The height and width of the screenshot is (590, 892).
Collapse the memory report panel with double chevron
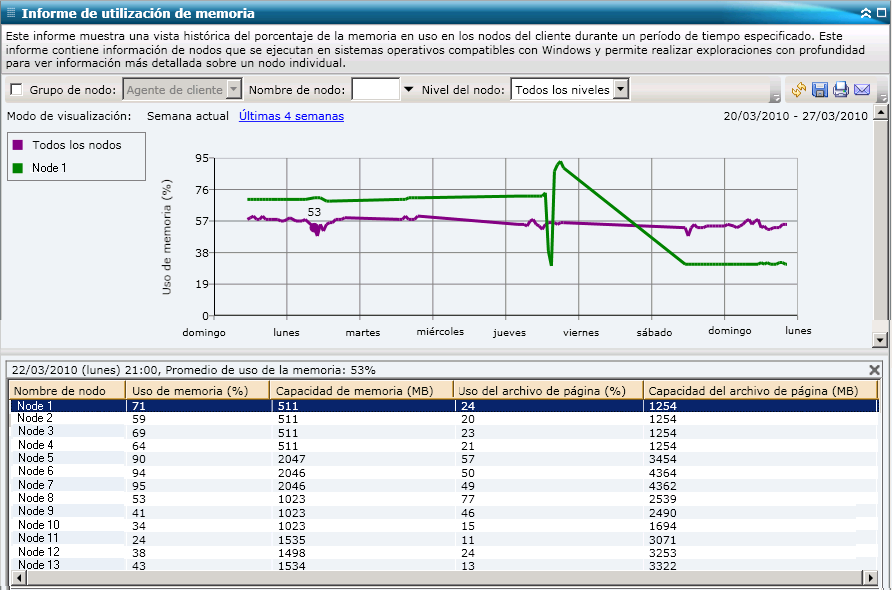tap(865, 13)
